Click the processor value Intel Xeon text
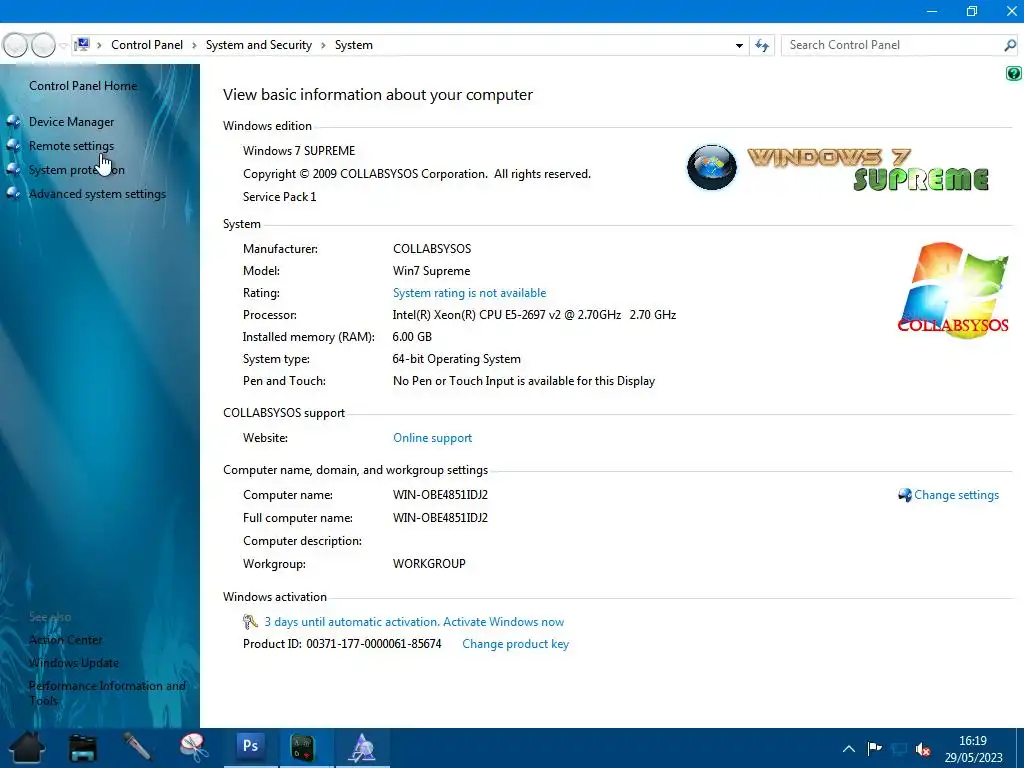1024x768 pixels. point(534,315)
